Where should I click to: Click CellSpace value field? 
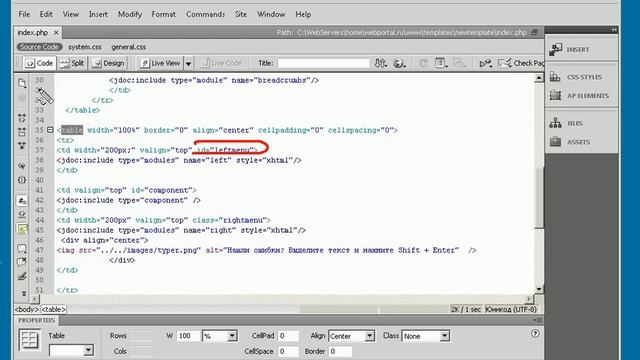tap(288, 351)
